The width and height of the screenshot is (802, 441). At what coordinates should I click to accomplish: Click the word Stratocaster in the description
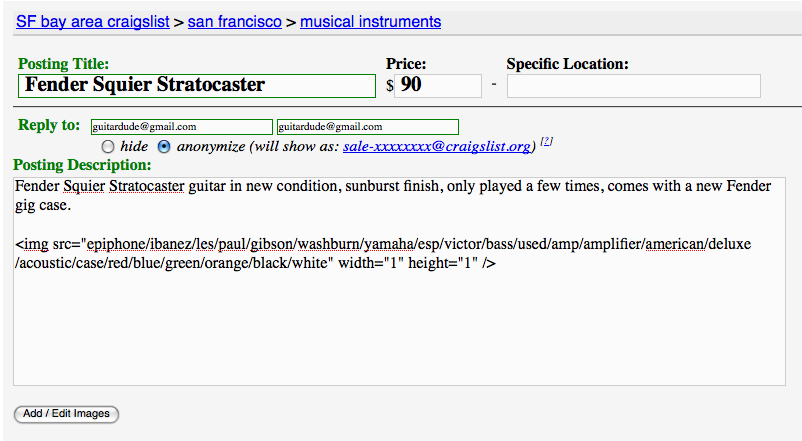[146, 186]
